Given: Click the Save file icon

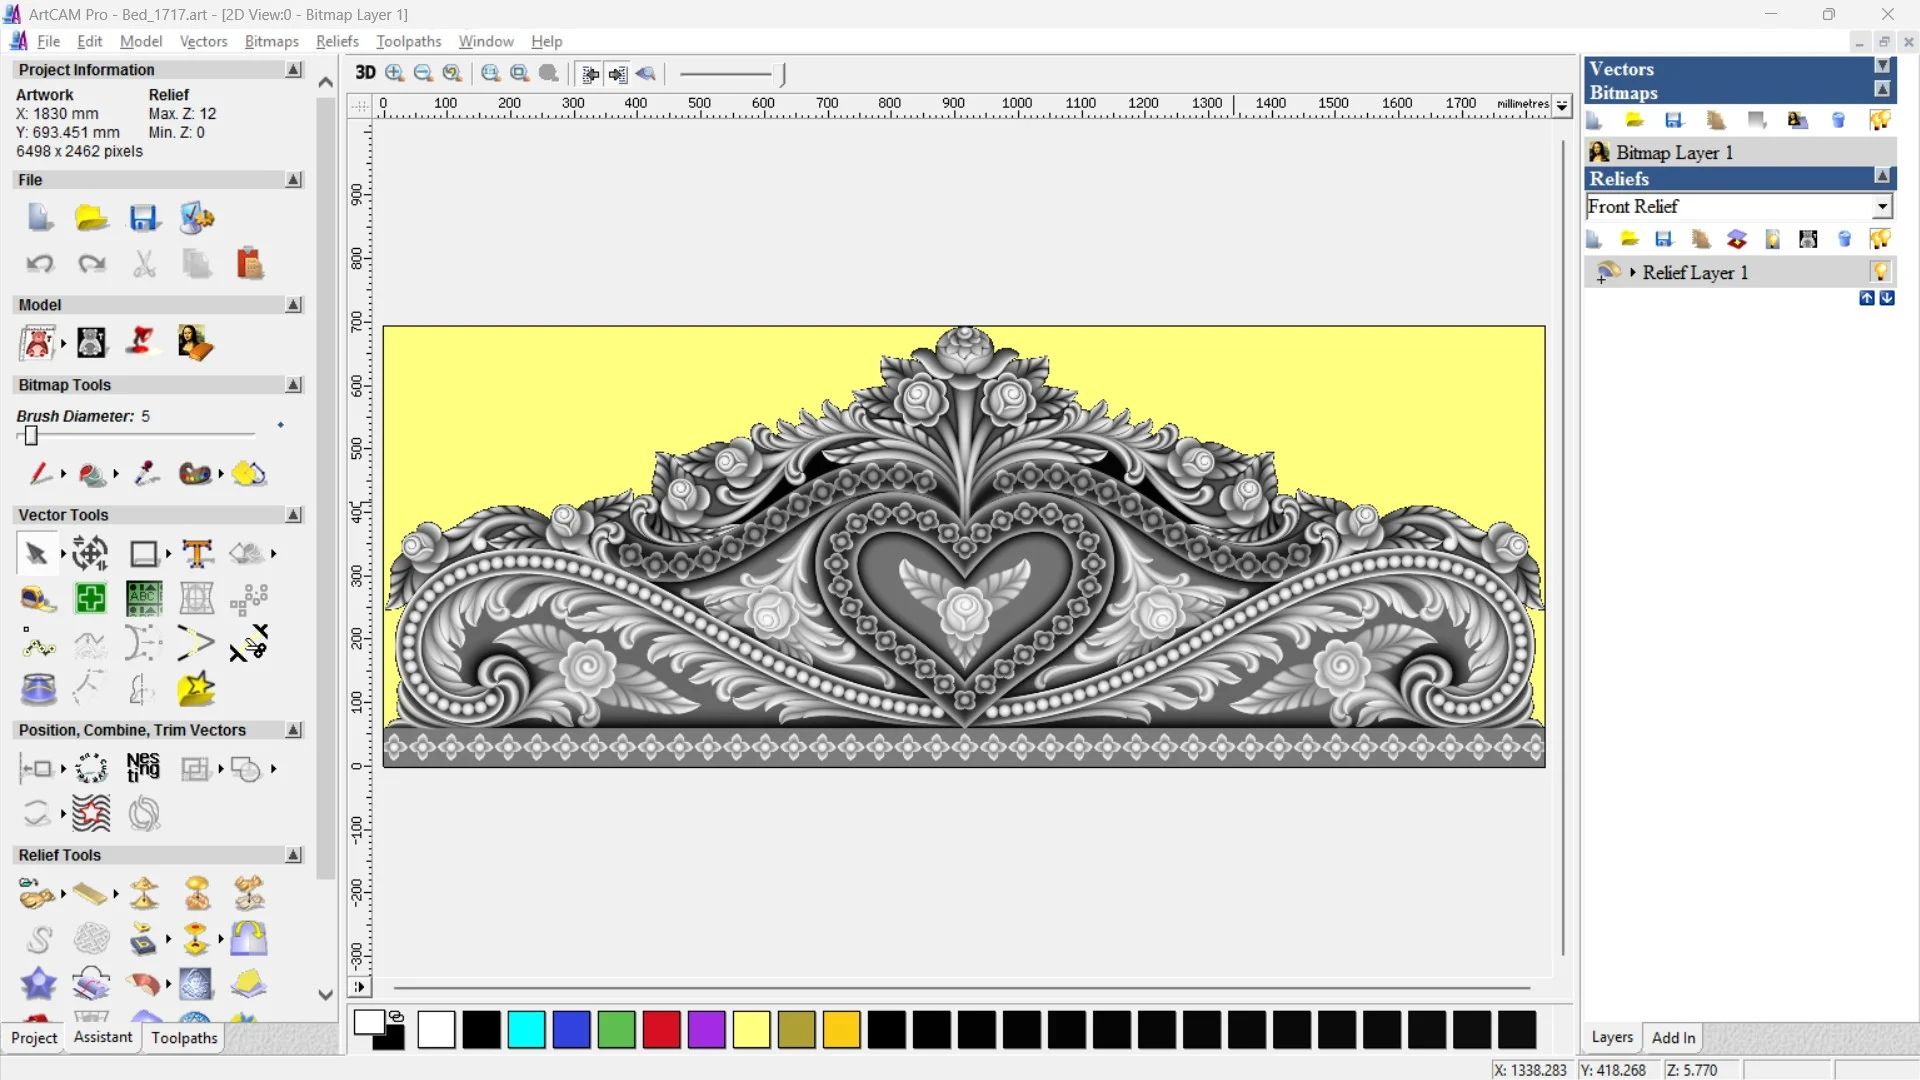Looking at the screenshot, I should 144,218.
